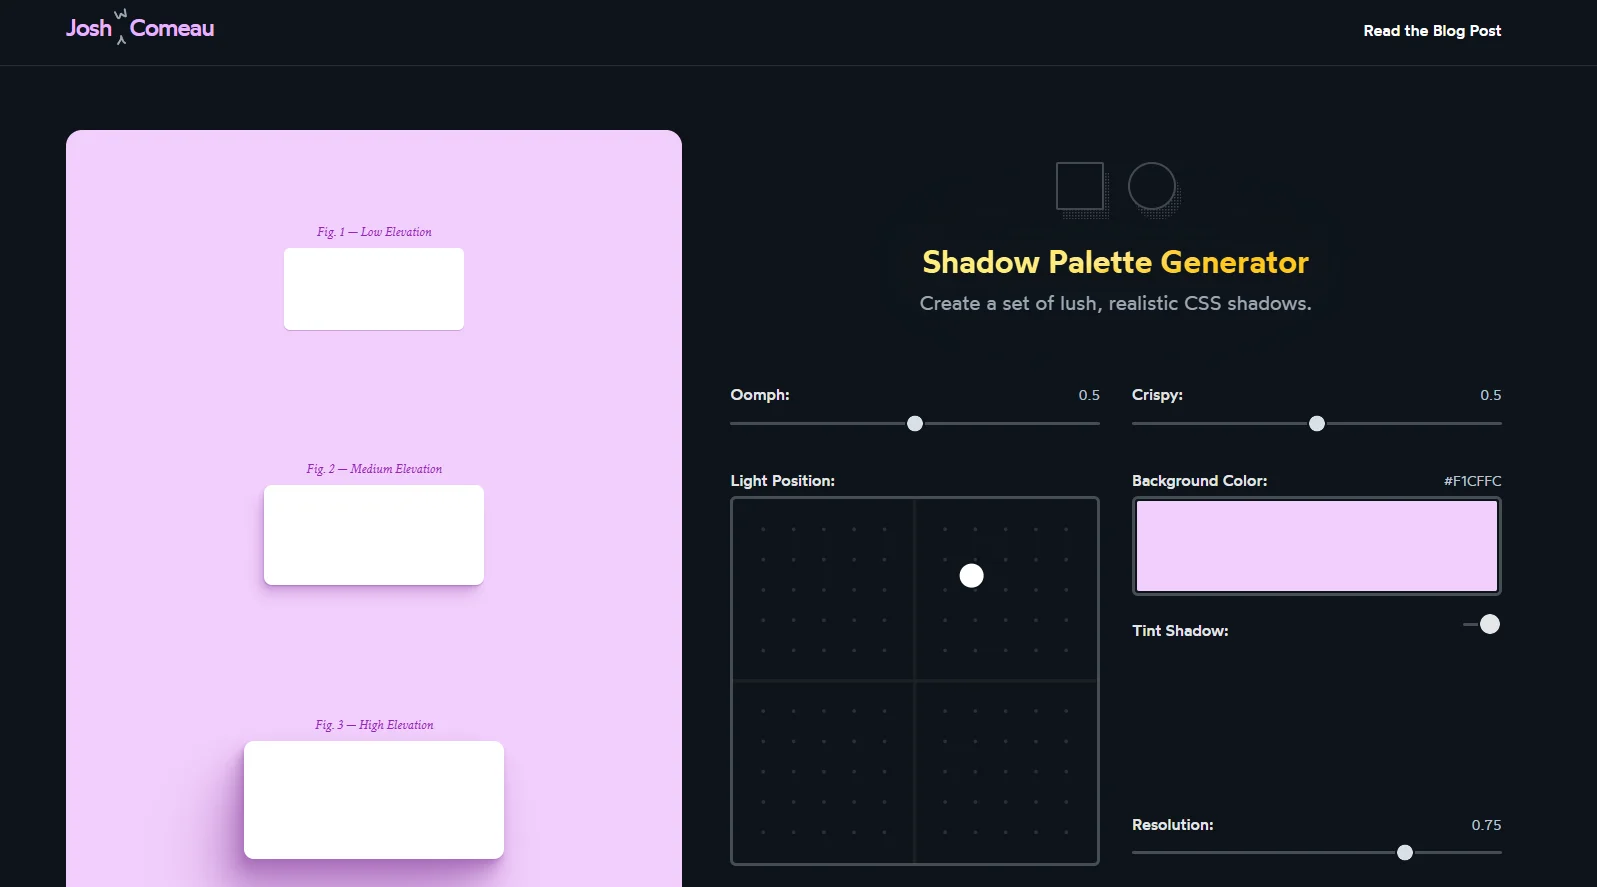Click the Low Elevation preview card
Image resolution: width=1597 pixels, height=887 pixels.
374,289
